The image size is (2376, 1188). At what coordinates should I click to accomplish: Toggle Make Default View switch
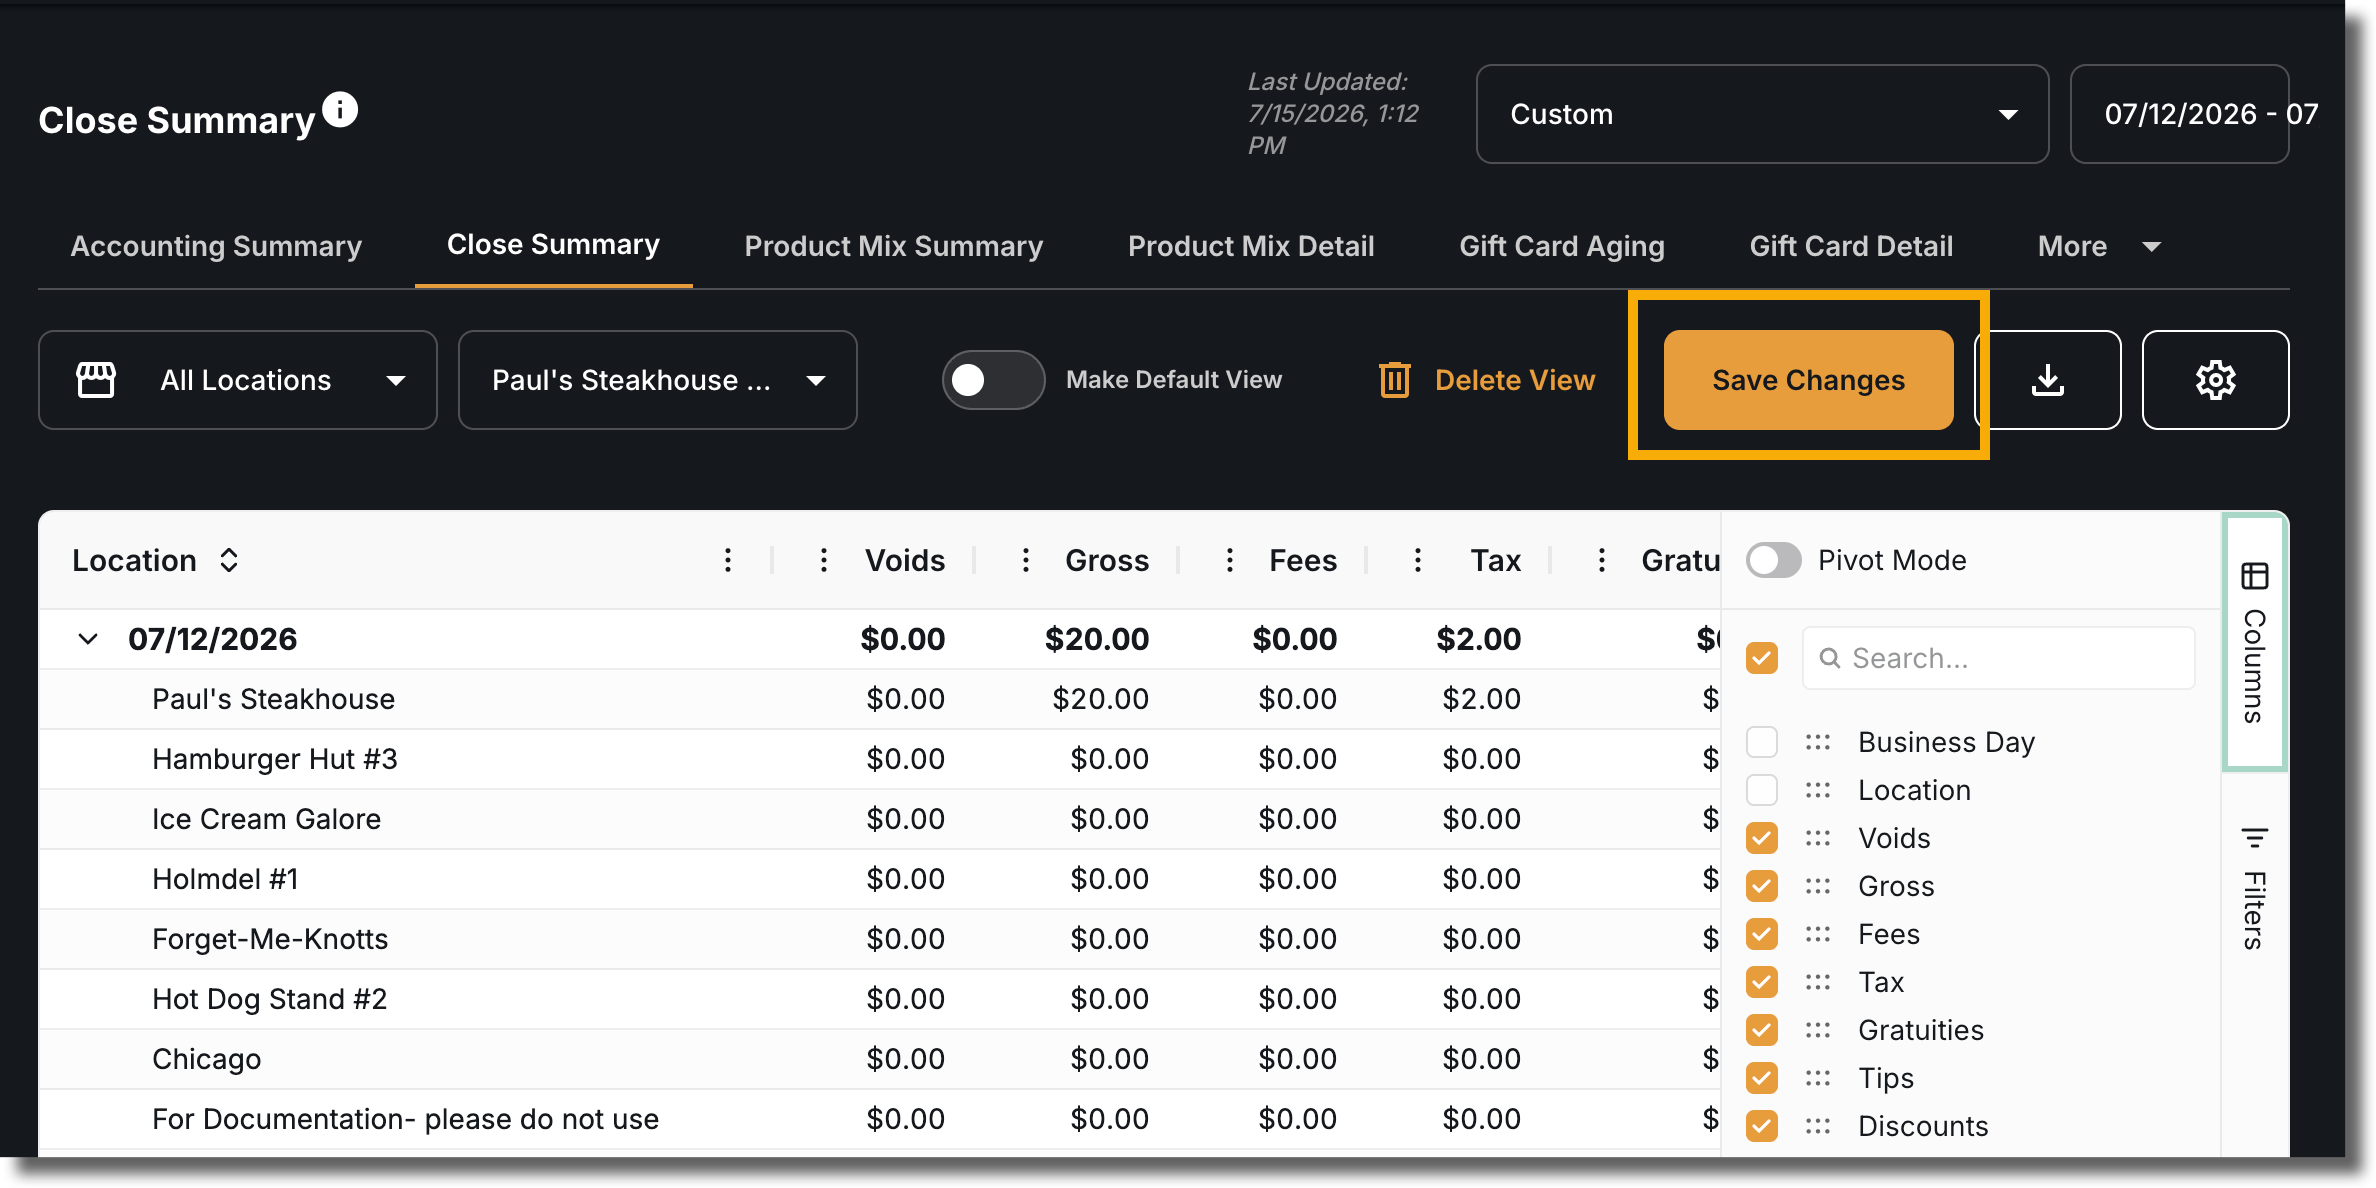tap(993, 380)
